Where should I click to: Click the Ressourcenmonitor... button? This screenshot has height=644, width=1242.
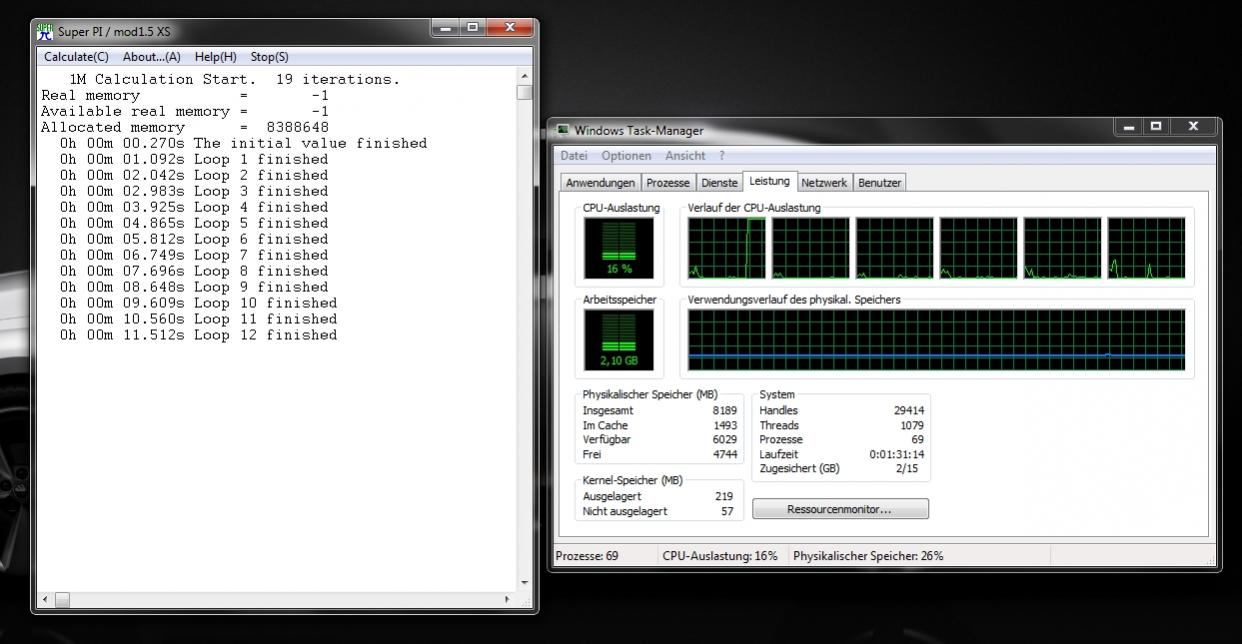(840, 509)
